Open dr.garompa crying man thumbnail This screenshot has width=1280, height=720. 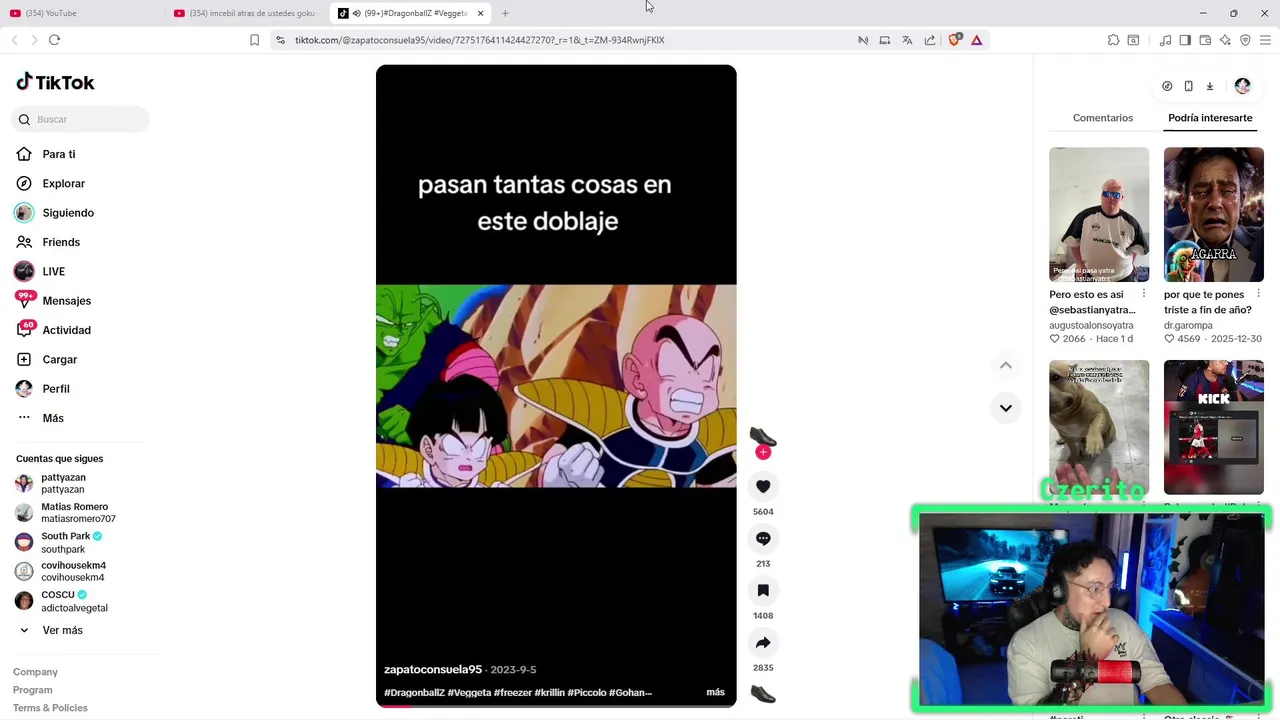tap(1213, 214)
